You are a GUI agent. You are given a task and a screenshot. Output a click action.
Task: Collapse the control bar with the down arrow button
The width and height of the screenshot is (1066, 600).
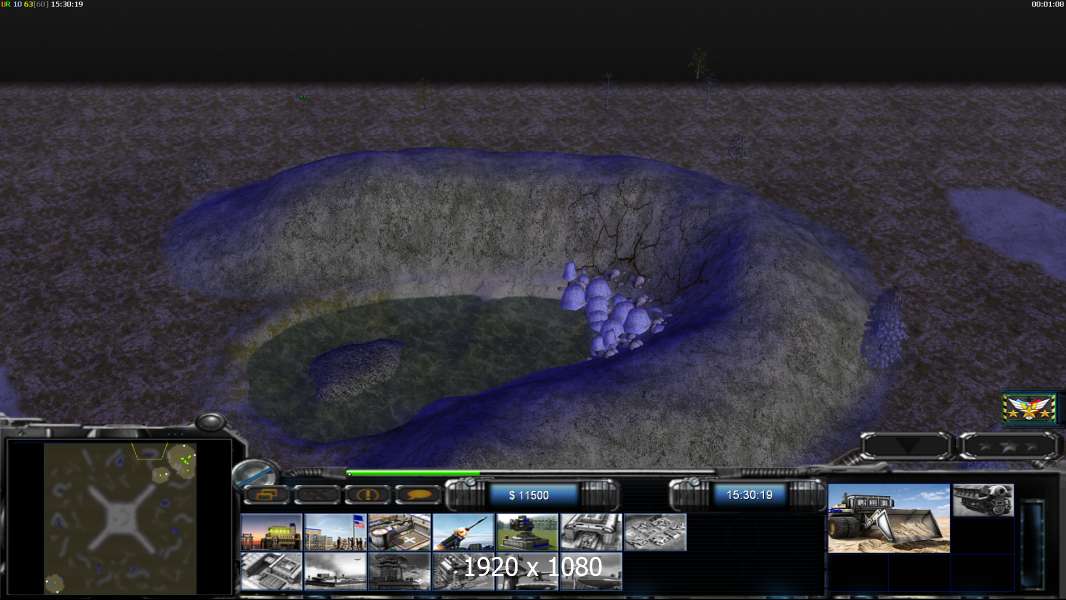[x=906, y=446]
